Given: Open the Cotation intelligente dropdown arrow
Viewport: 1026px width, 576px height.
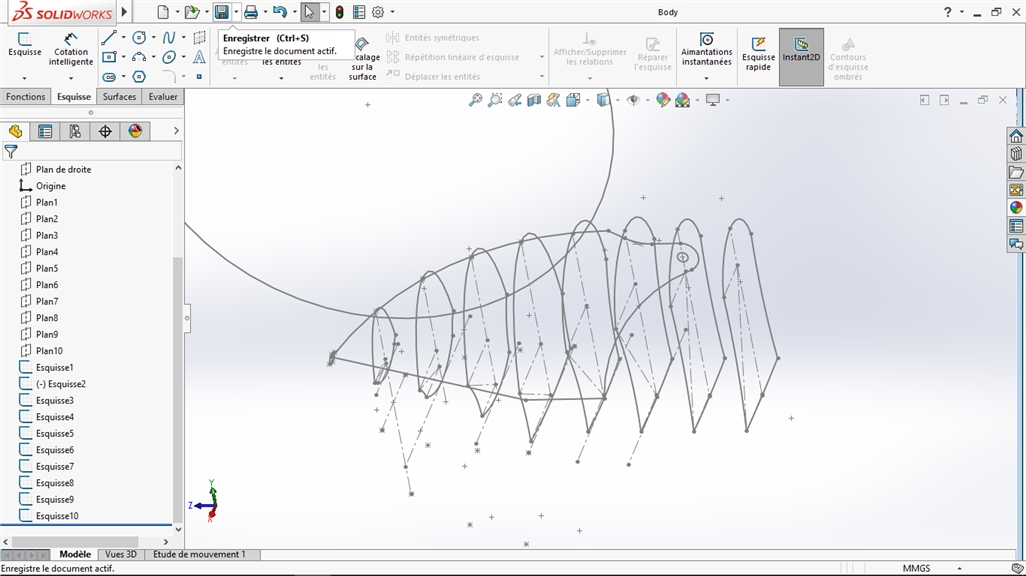Looking at the screenshot, I should click(x=71, y=78).
